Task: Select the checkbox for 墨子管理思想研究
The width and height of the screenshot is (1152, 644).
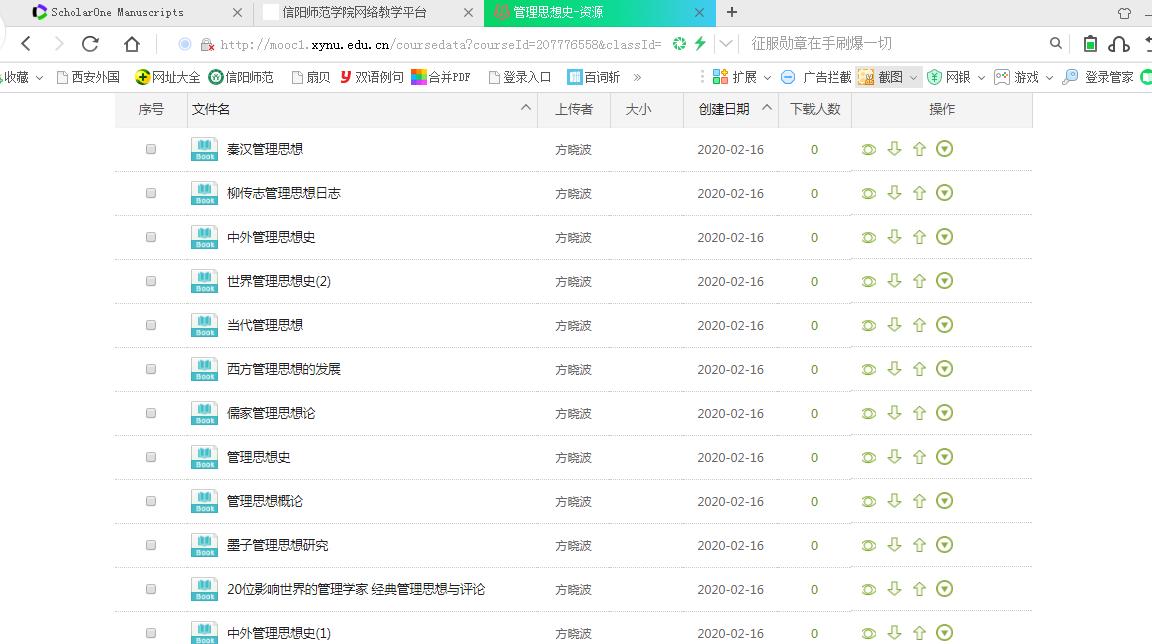Action: tap(151, 545)
